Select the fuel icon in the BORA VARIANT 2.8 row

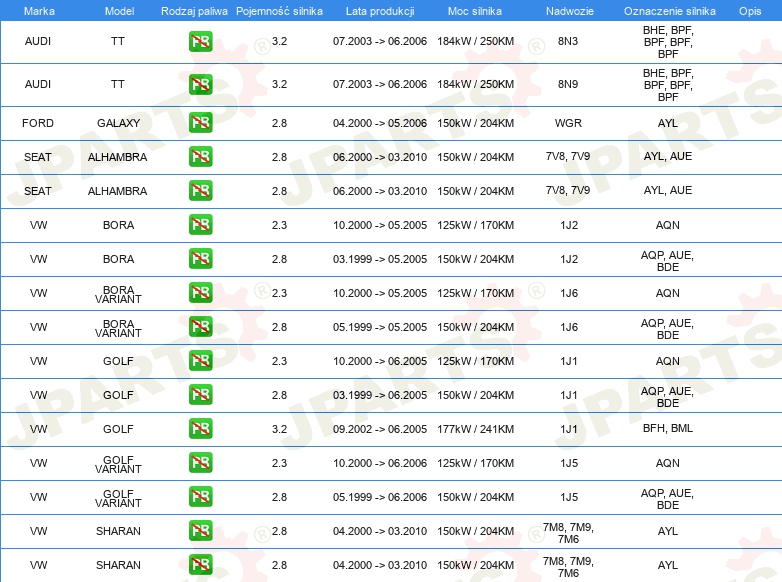pos(200,327)
